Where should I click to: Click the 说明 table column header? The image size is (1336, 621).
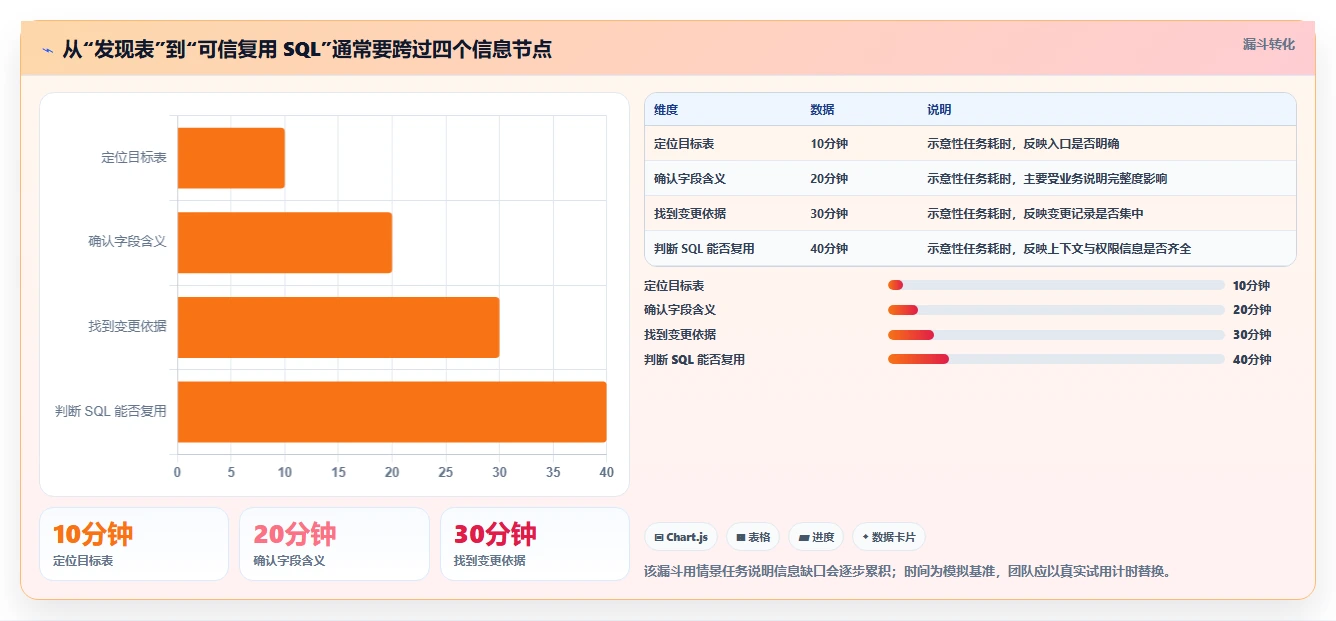point(939,110)
